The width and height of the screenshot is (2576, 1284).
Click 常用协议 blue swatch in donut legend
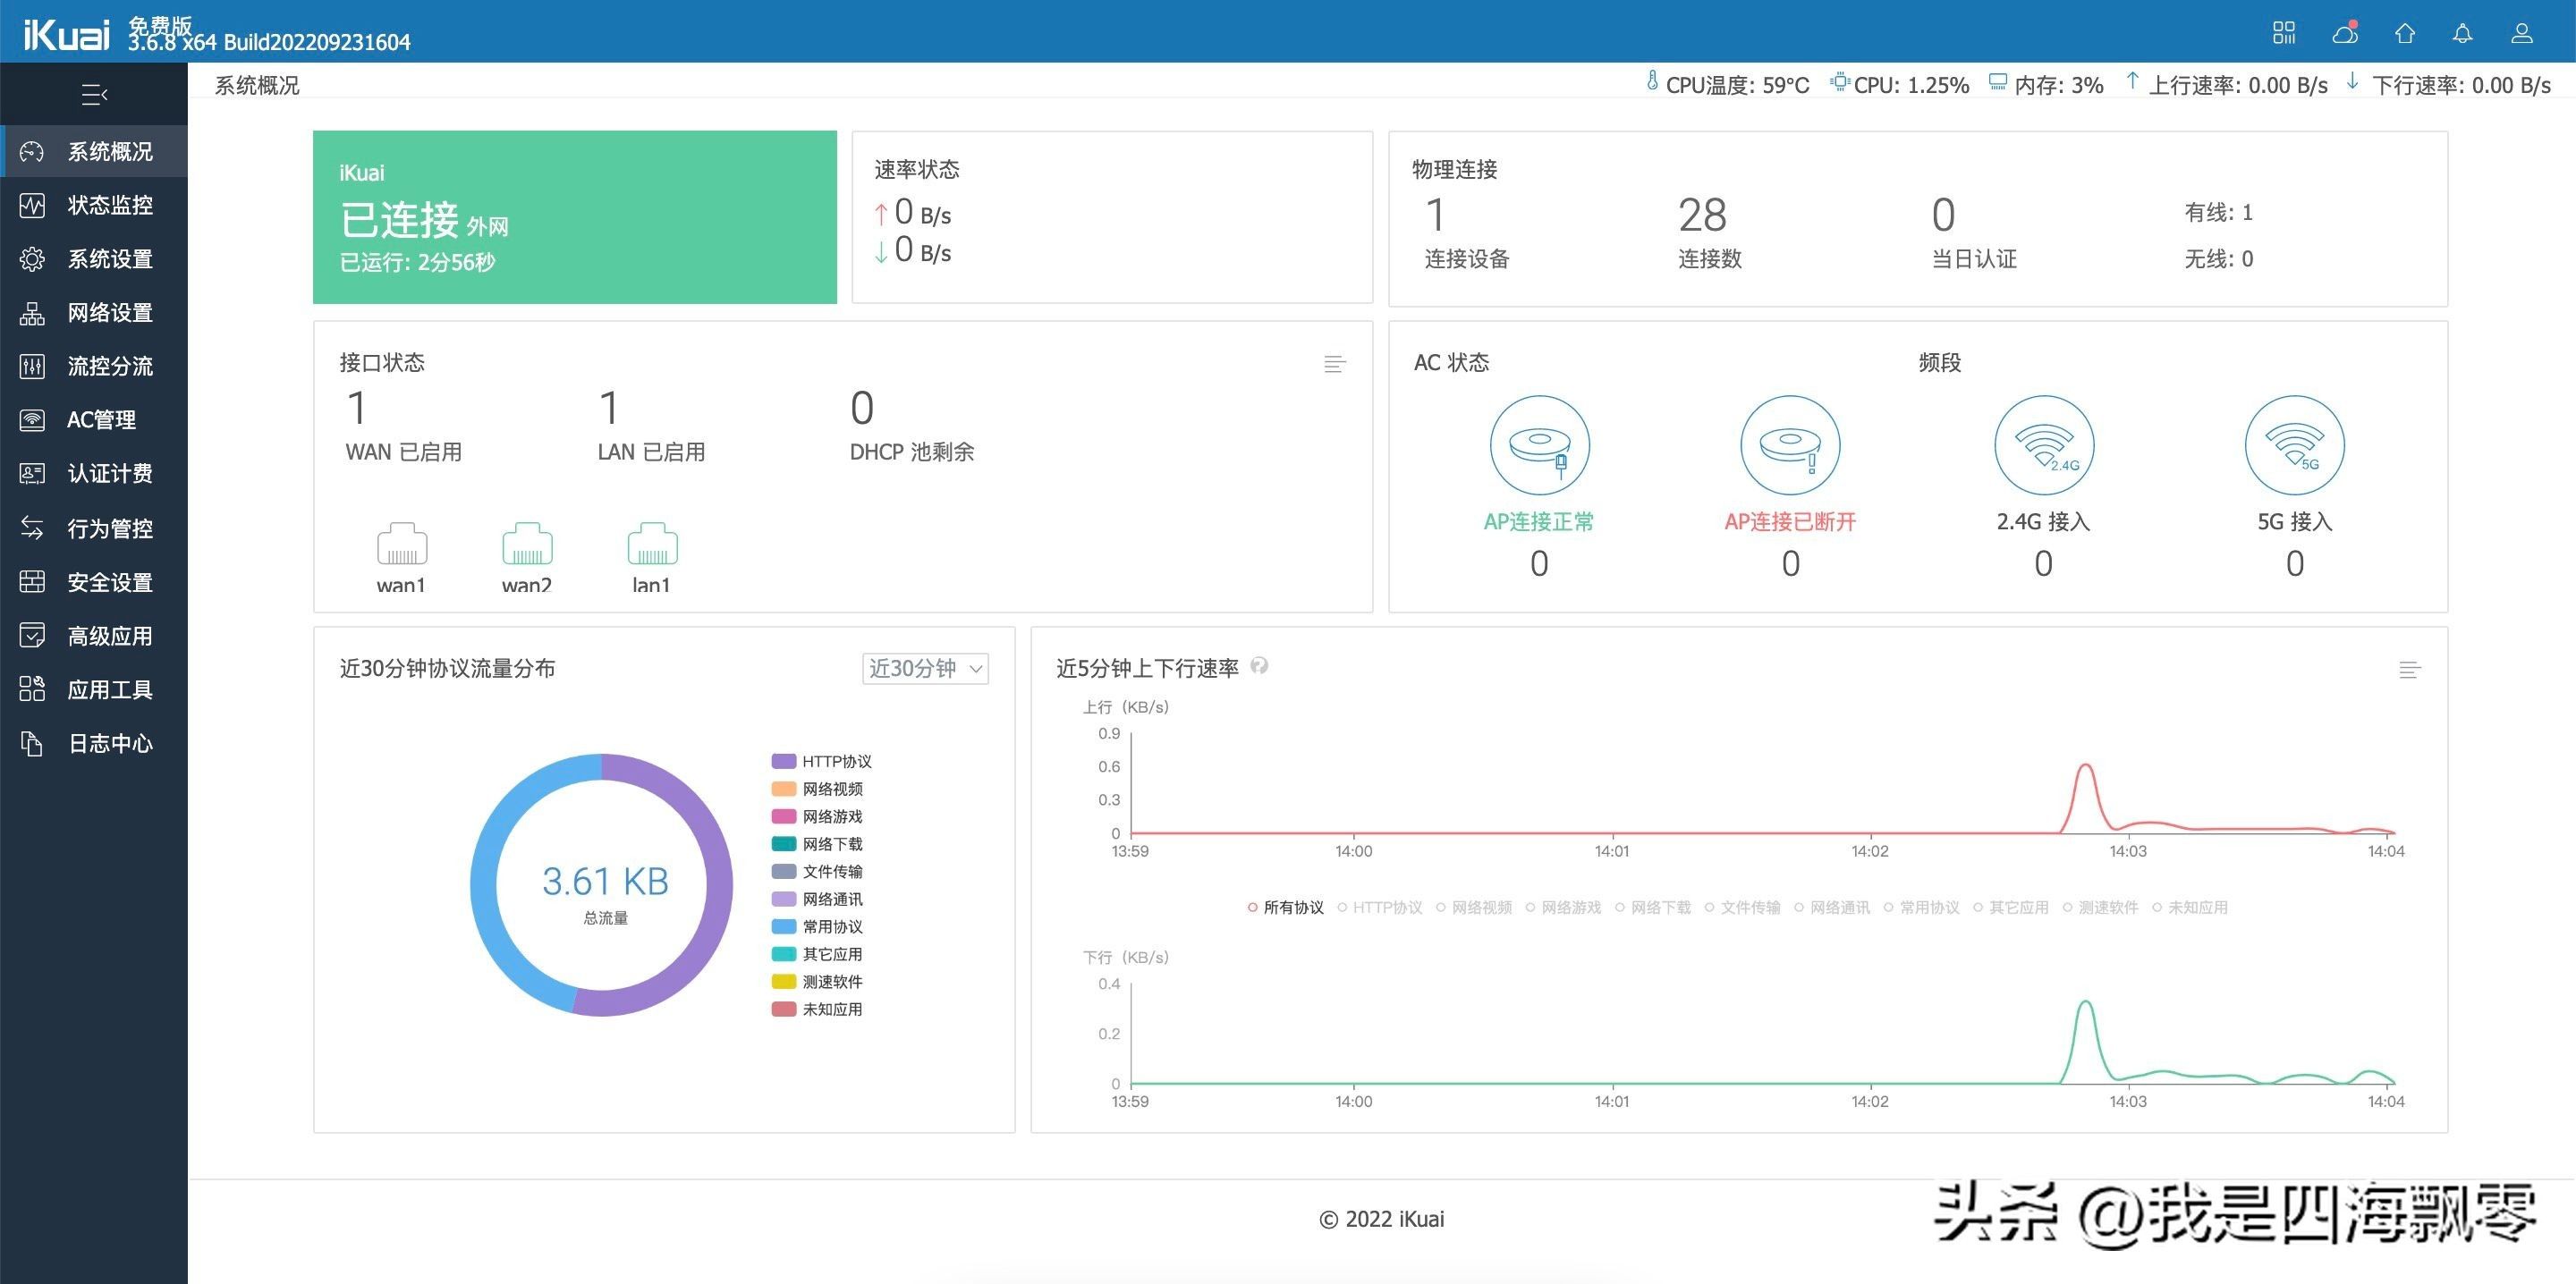pos(784,926)
